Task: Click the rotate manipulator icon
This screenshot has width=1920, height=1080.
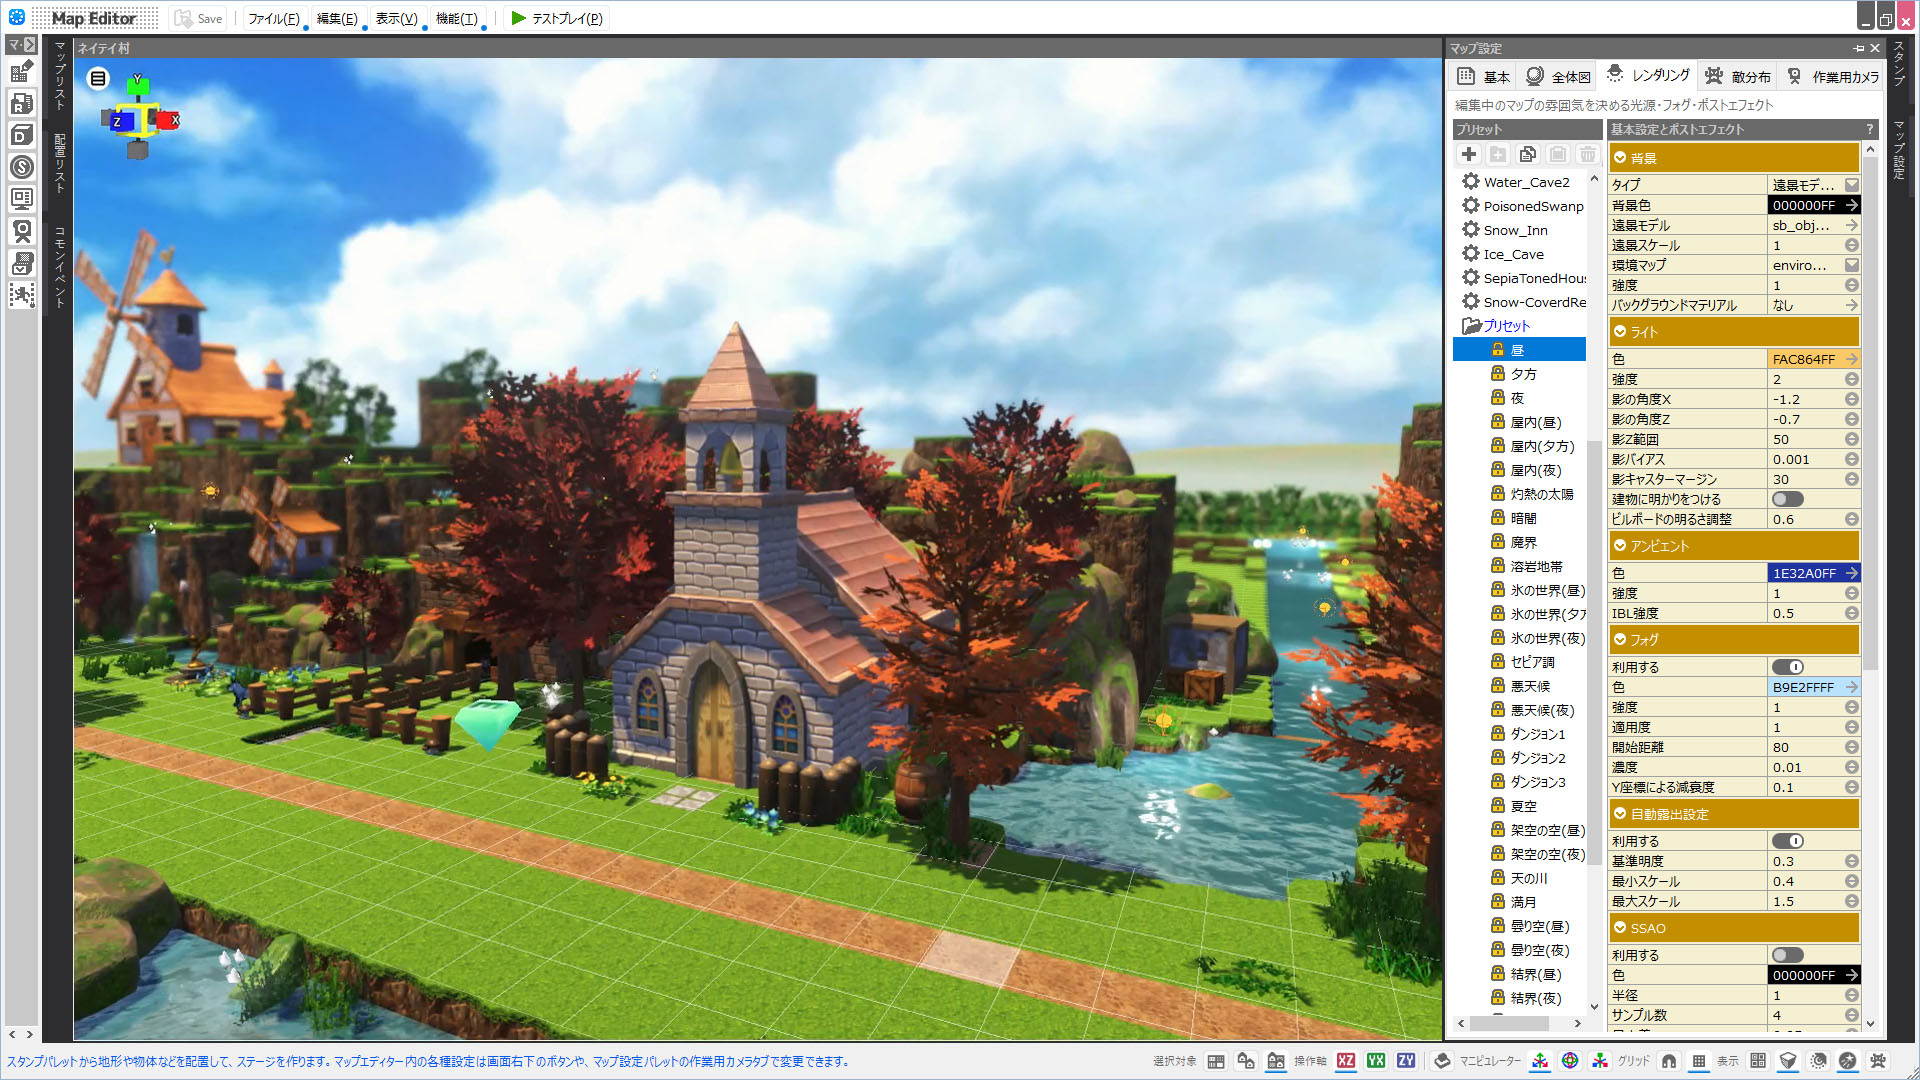Action: click(1570, 1061)
